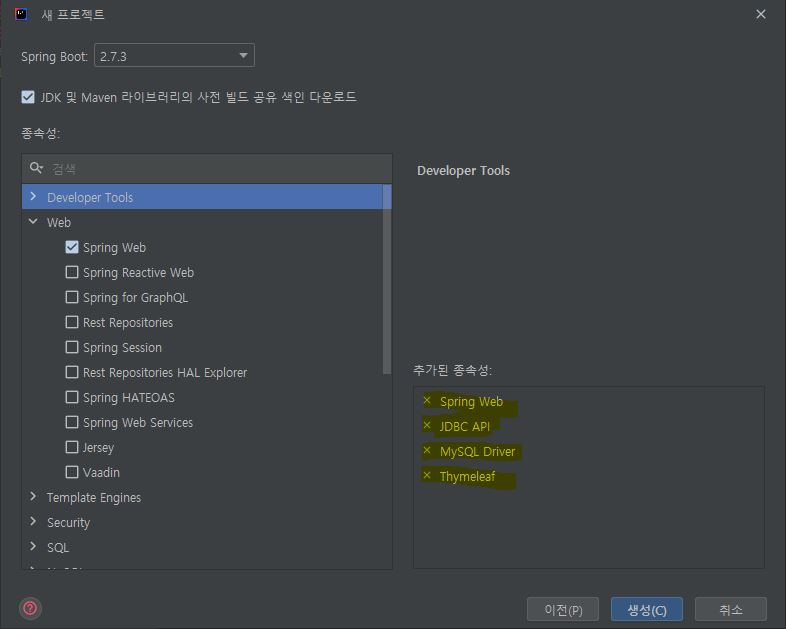Click the search magnifier icon
The height and width of the screenshot is (629, 786).
[36, 168]
